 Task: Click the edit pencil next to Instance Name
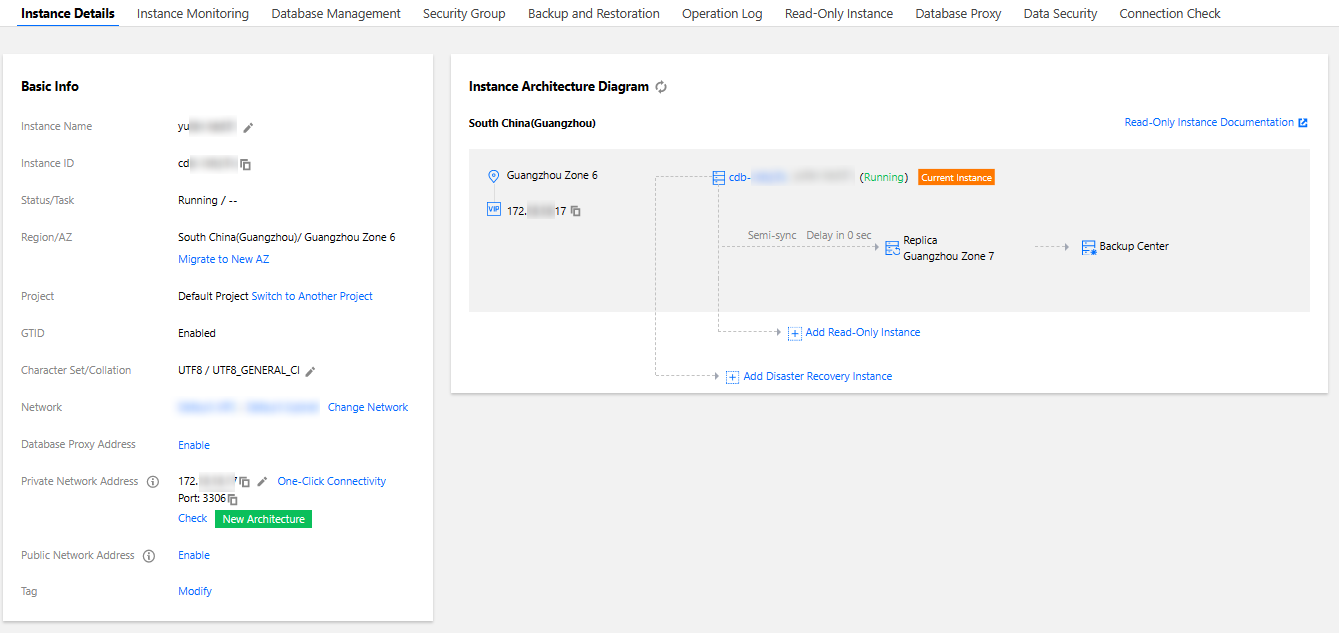(249, 127)
